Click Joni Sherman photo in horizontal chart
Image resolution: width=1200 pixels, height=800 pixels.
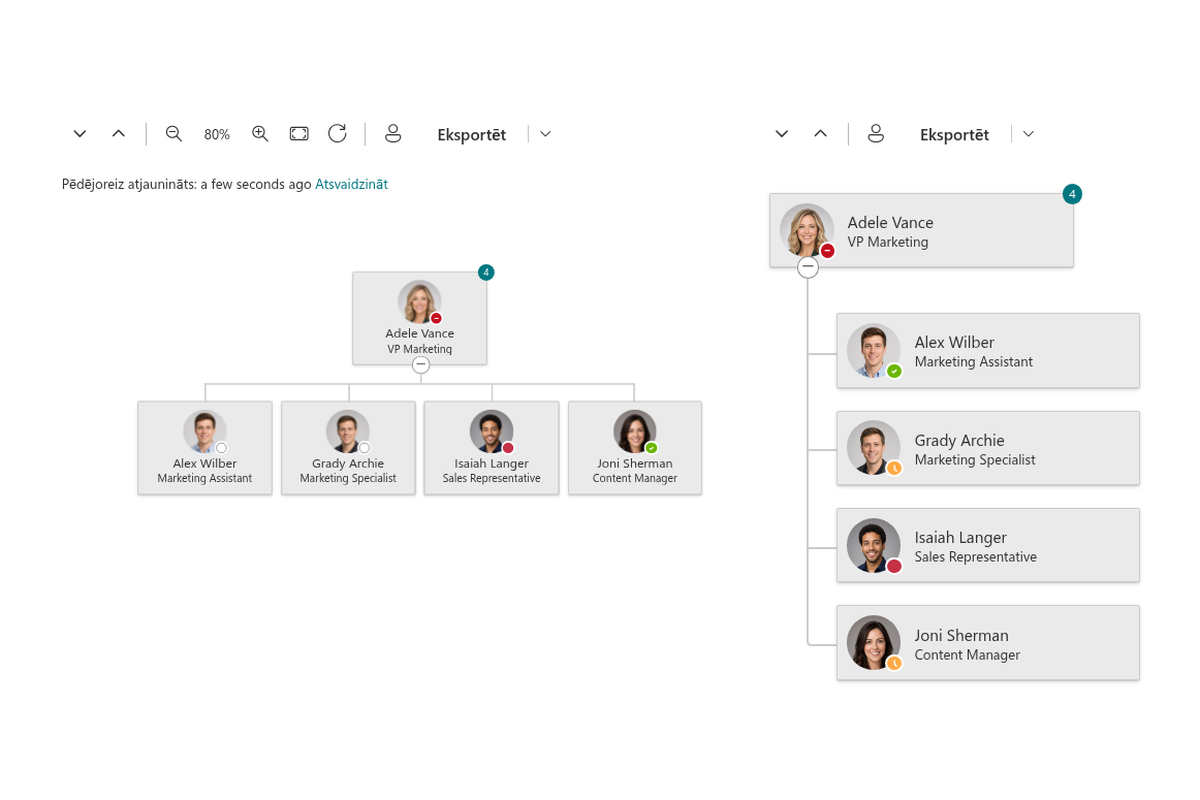635,432
